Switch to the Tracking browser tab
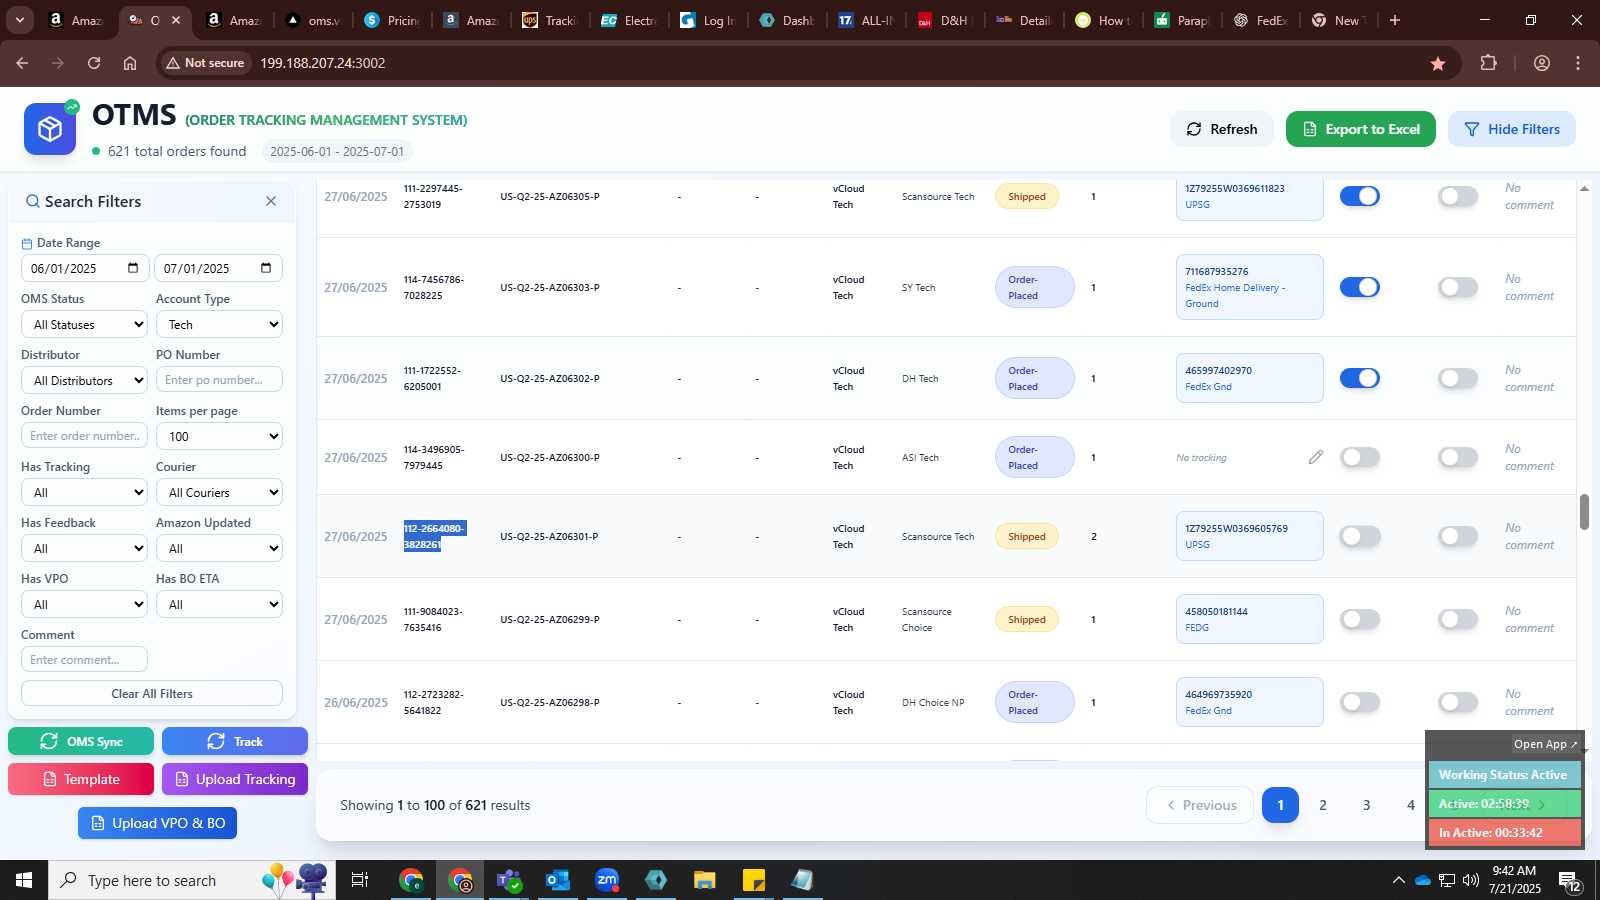The image size is (1600, 900). click(549, 20)
